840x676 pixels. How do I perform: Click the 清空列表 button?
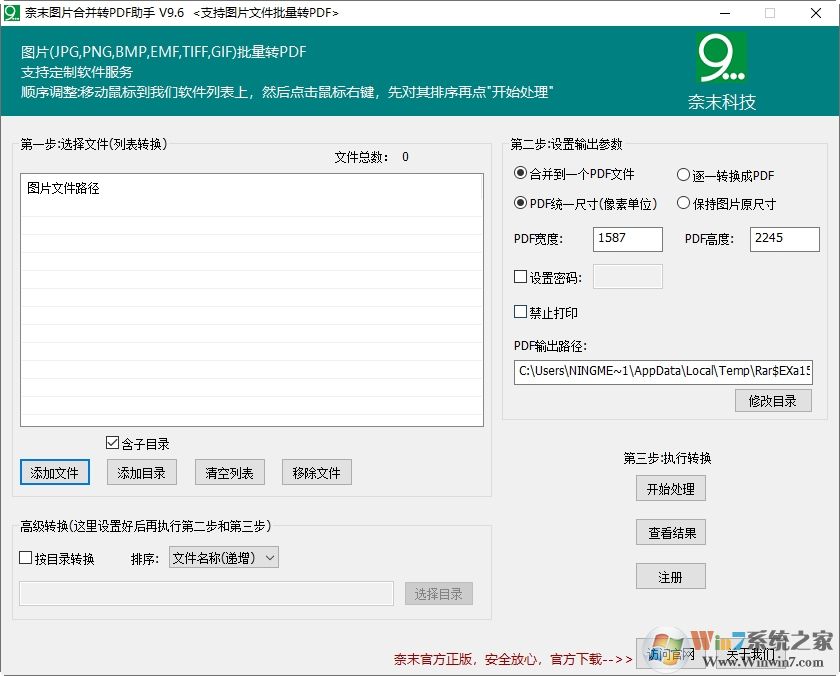[x=229, y=473]
